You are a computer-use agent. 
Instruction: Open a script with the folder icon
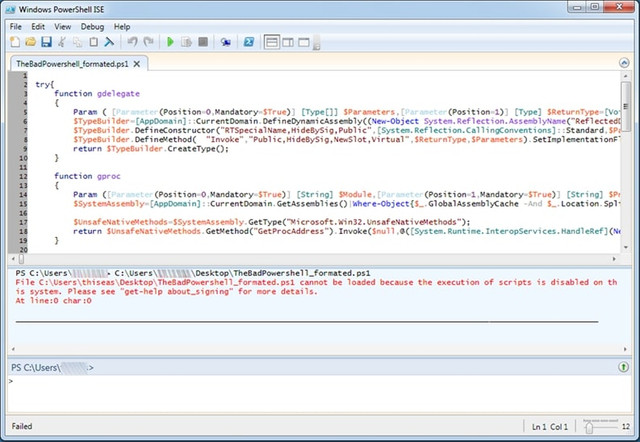(x=30, y=42)
